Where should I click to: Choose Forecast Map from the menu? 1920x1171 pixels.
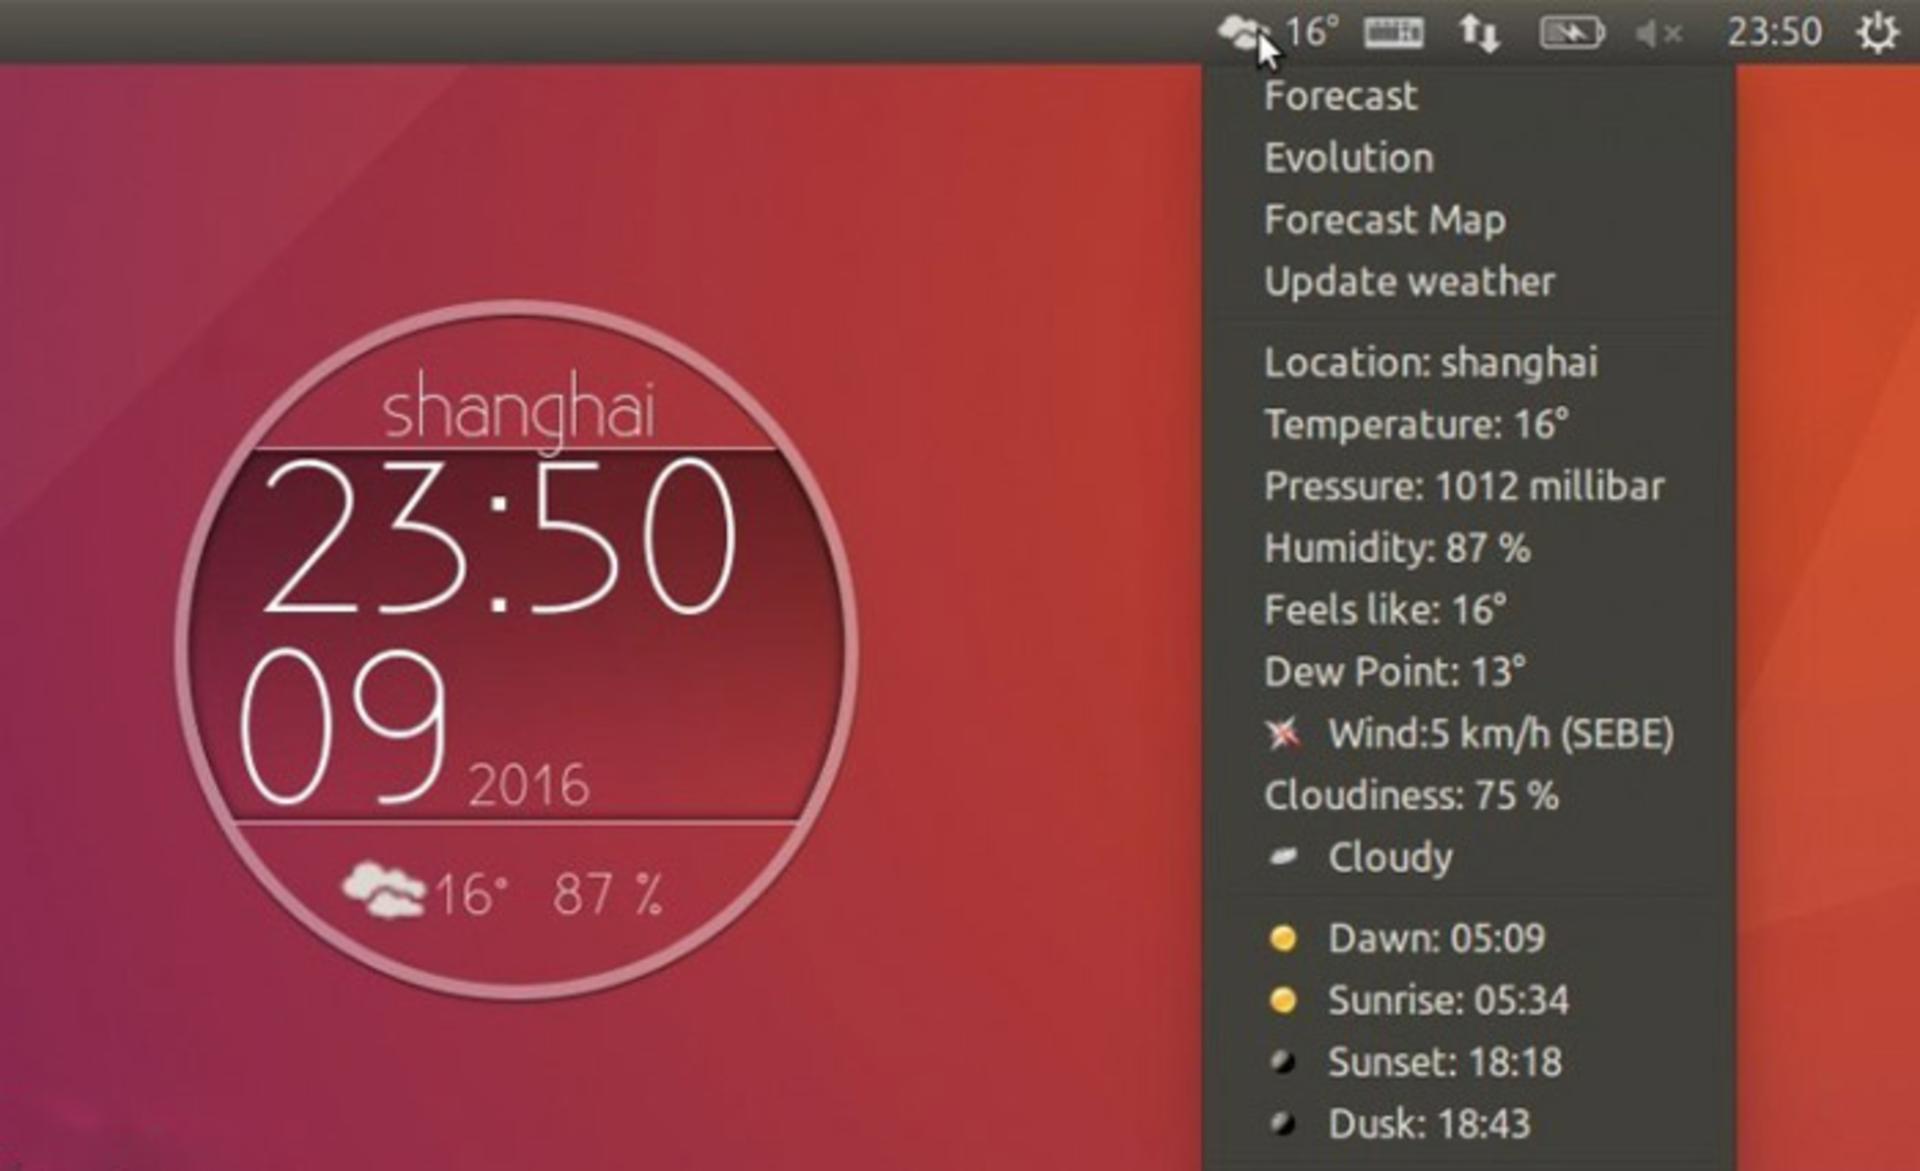pos(1384,220)
